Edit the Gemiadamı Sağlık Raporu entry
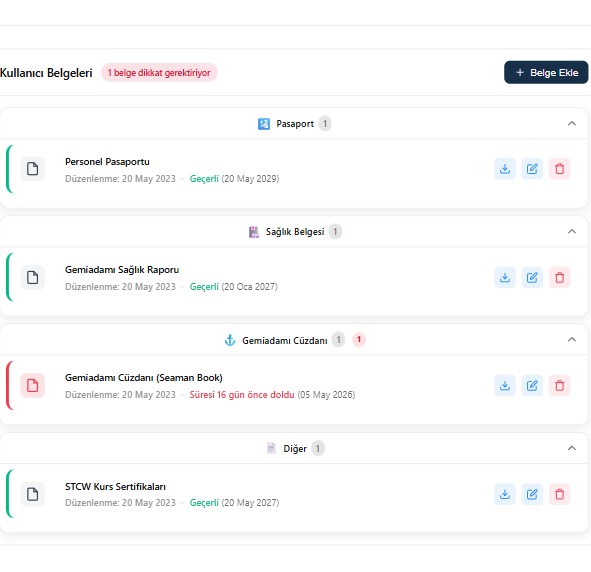The height and width of the screenshot is (572, 591). pyautogui.click(x=532, y=278)
